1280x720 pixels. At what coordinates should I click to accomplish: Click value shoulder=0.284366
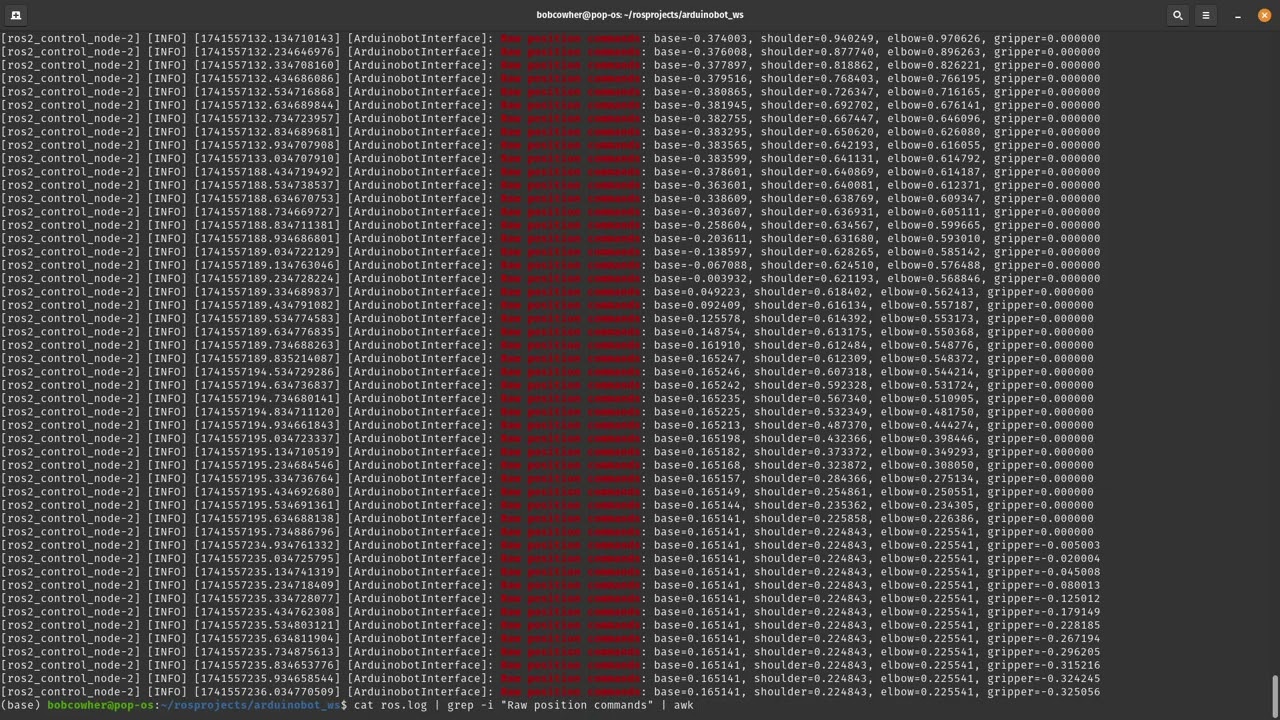click(x=813, y=478)
